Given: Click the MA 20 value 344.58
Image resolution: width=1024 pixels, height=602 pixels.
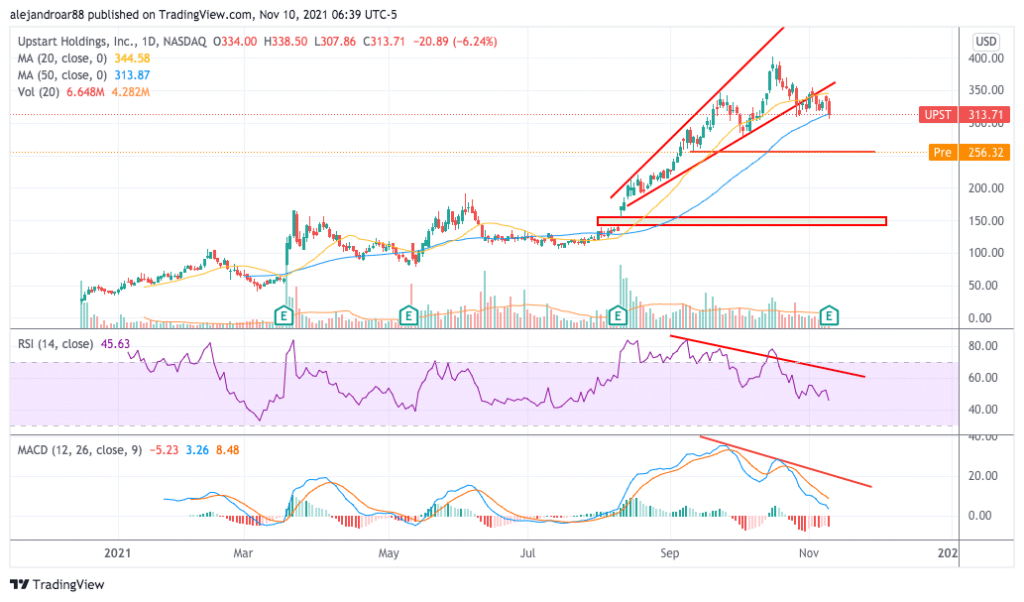Looking at the screenshot, I should click(133, 58).
